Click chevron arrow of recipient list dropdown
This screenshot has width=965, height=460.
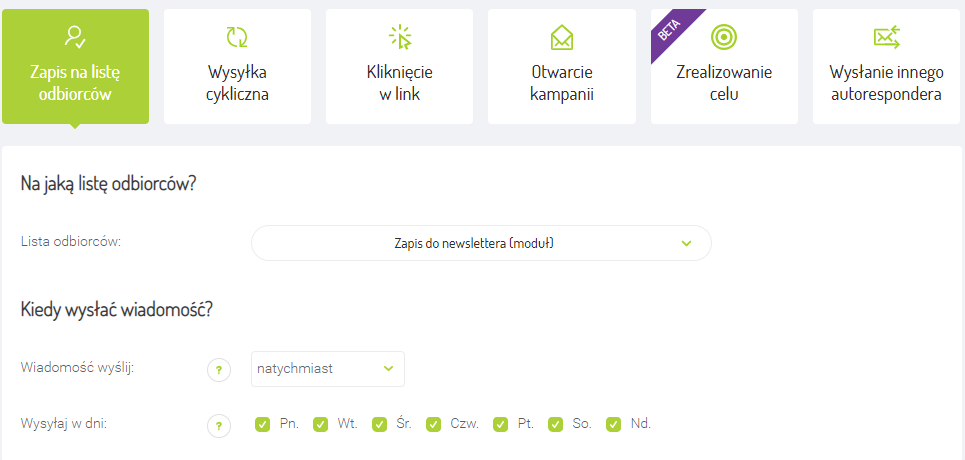[686, 243]
